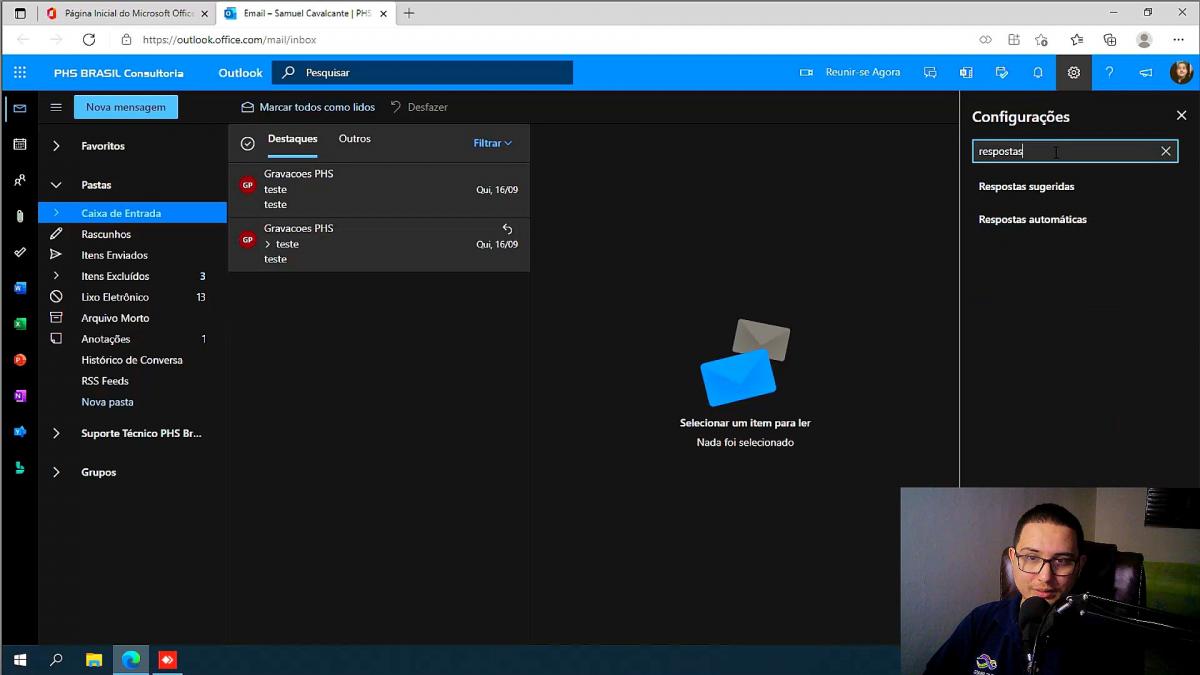Click Nova mensagem button
1200x675 pixels.
pos(126,107)
